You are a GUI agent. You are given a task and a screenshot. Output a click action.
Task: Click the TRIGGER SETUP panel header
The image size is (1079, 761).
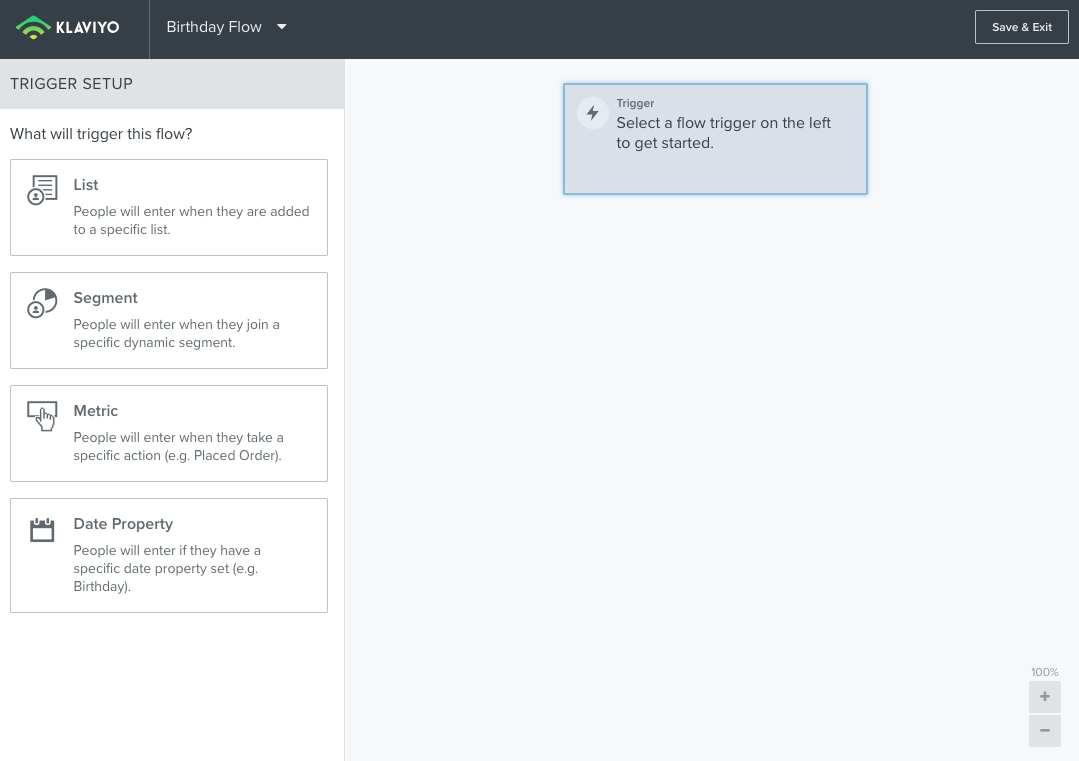coord(172,84)
